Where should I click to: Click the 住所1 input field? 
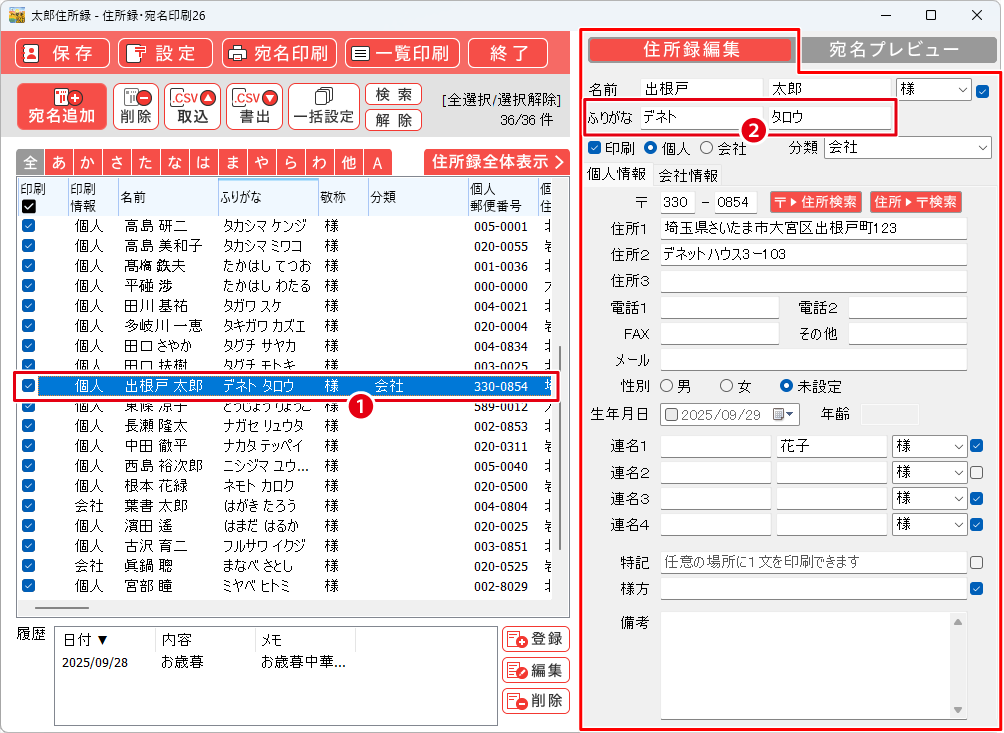pyautogui.click(x=813, y=228)
